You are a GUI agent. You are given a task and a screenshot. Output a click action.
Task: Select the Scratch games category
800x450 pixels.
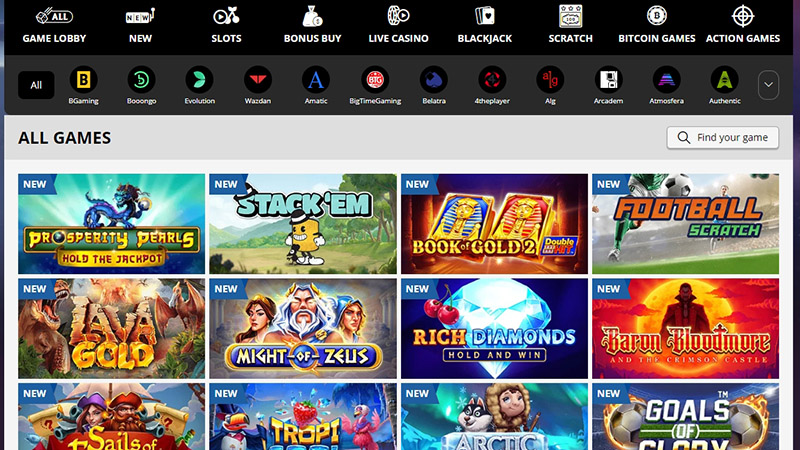[570, 26]
